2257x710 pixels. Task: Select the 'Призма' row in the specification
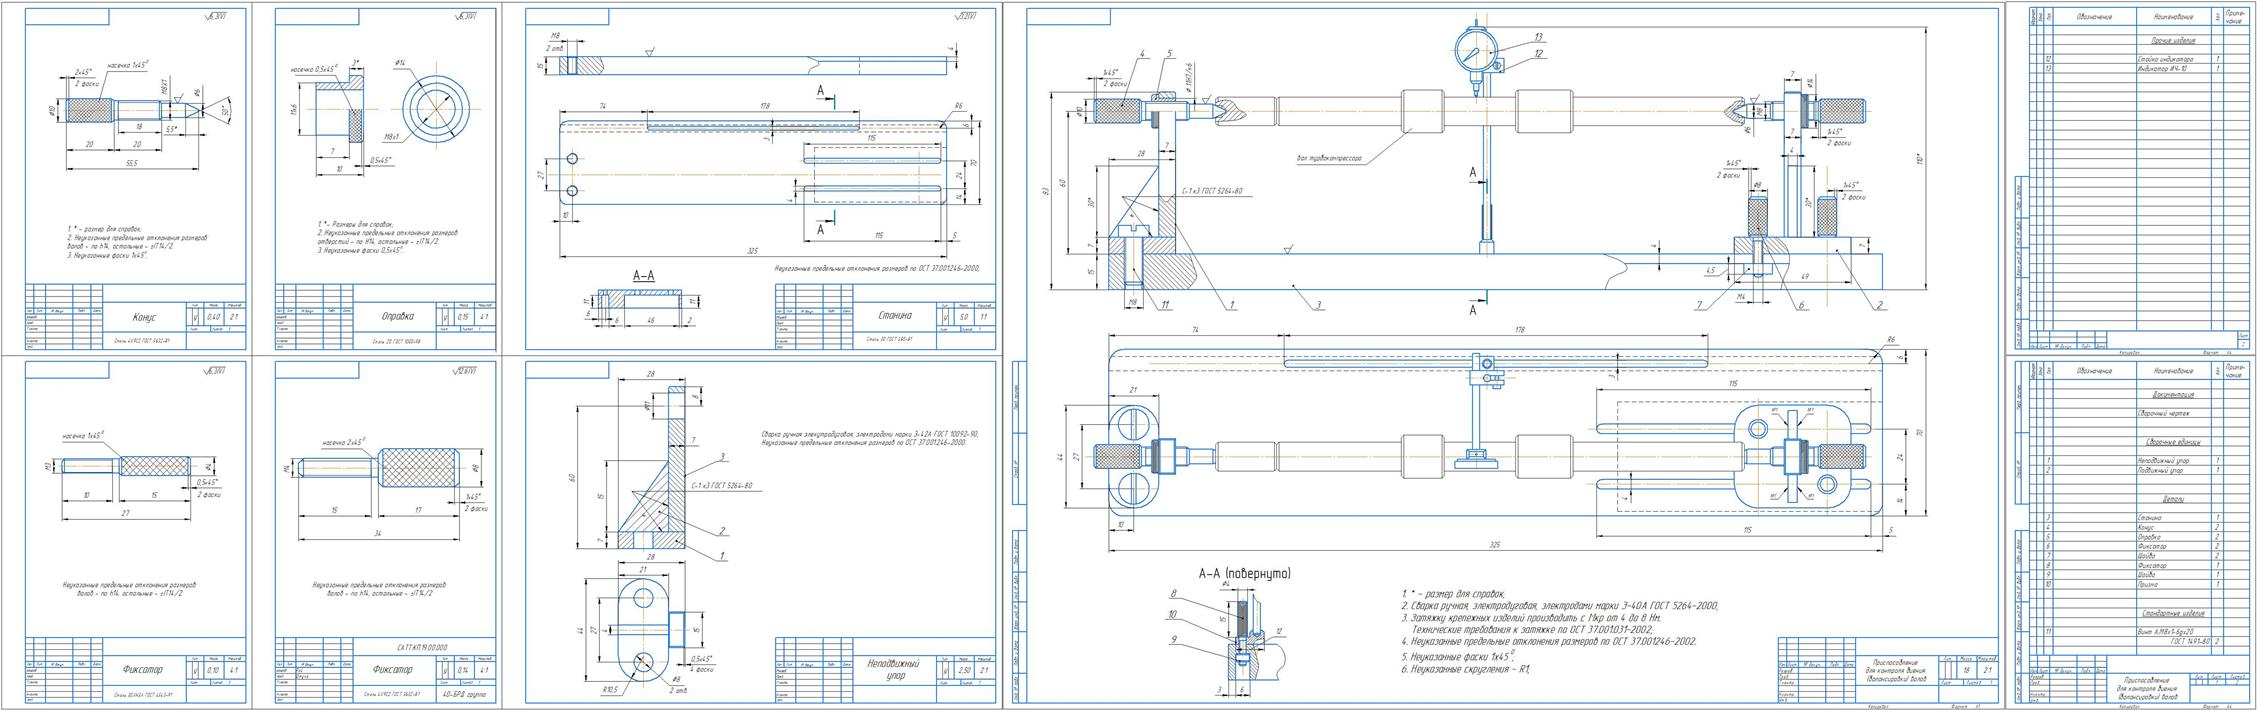pyautogui.click(x=2140, y=584)
